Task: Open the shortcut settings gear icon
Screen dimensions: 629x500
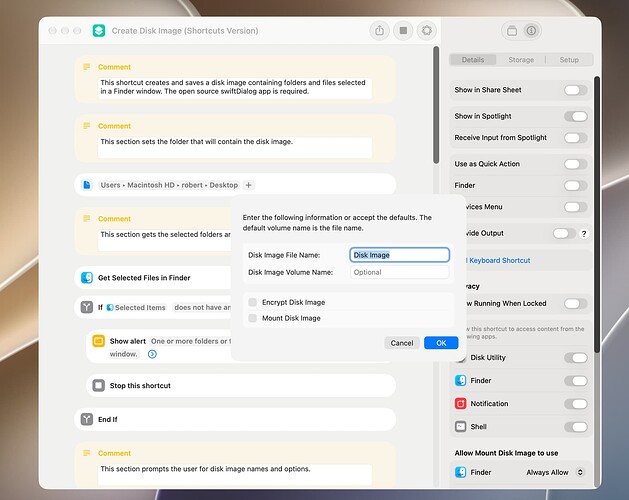Action: click(x=427, y=30)
